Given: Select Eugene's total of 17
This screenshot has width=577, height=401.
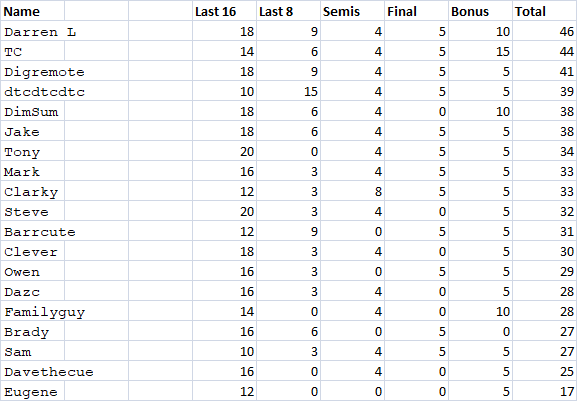Looking at the screenshot, I should pos(545,391).
